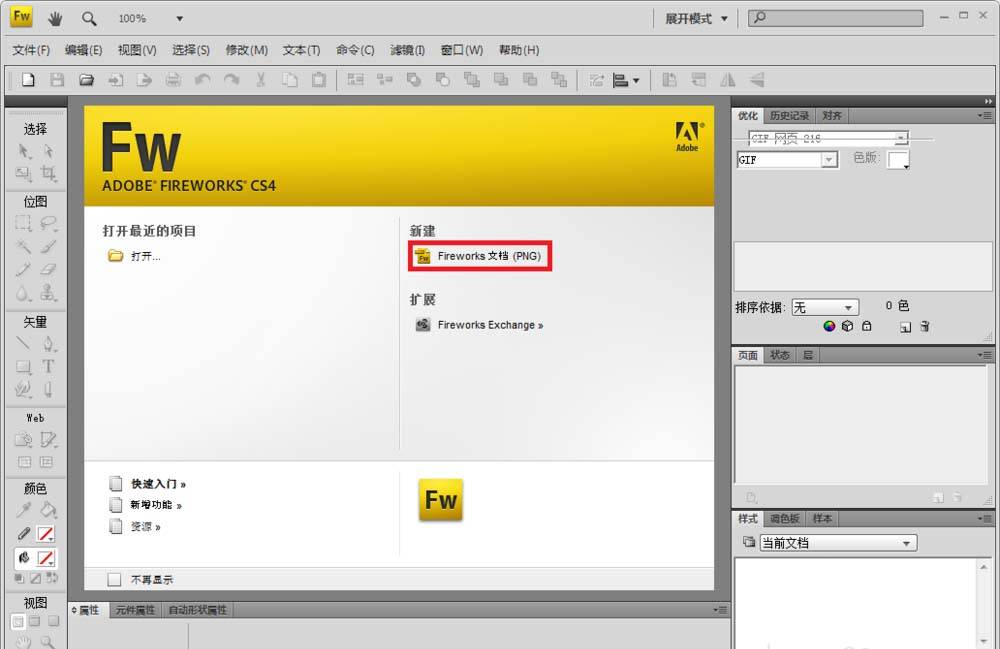Image resolution: width=1000 pixels, height=649 pixels.
Task: Open the GIF export format dropdown
Action: [x=787, y=160]
